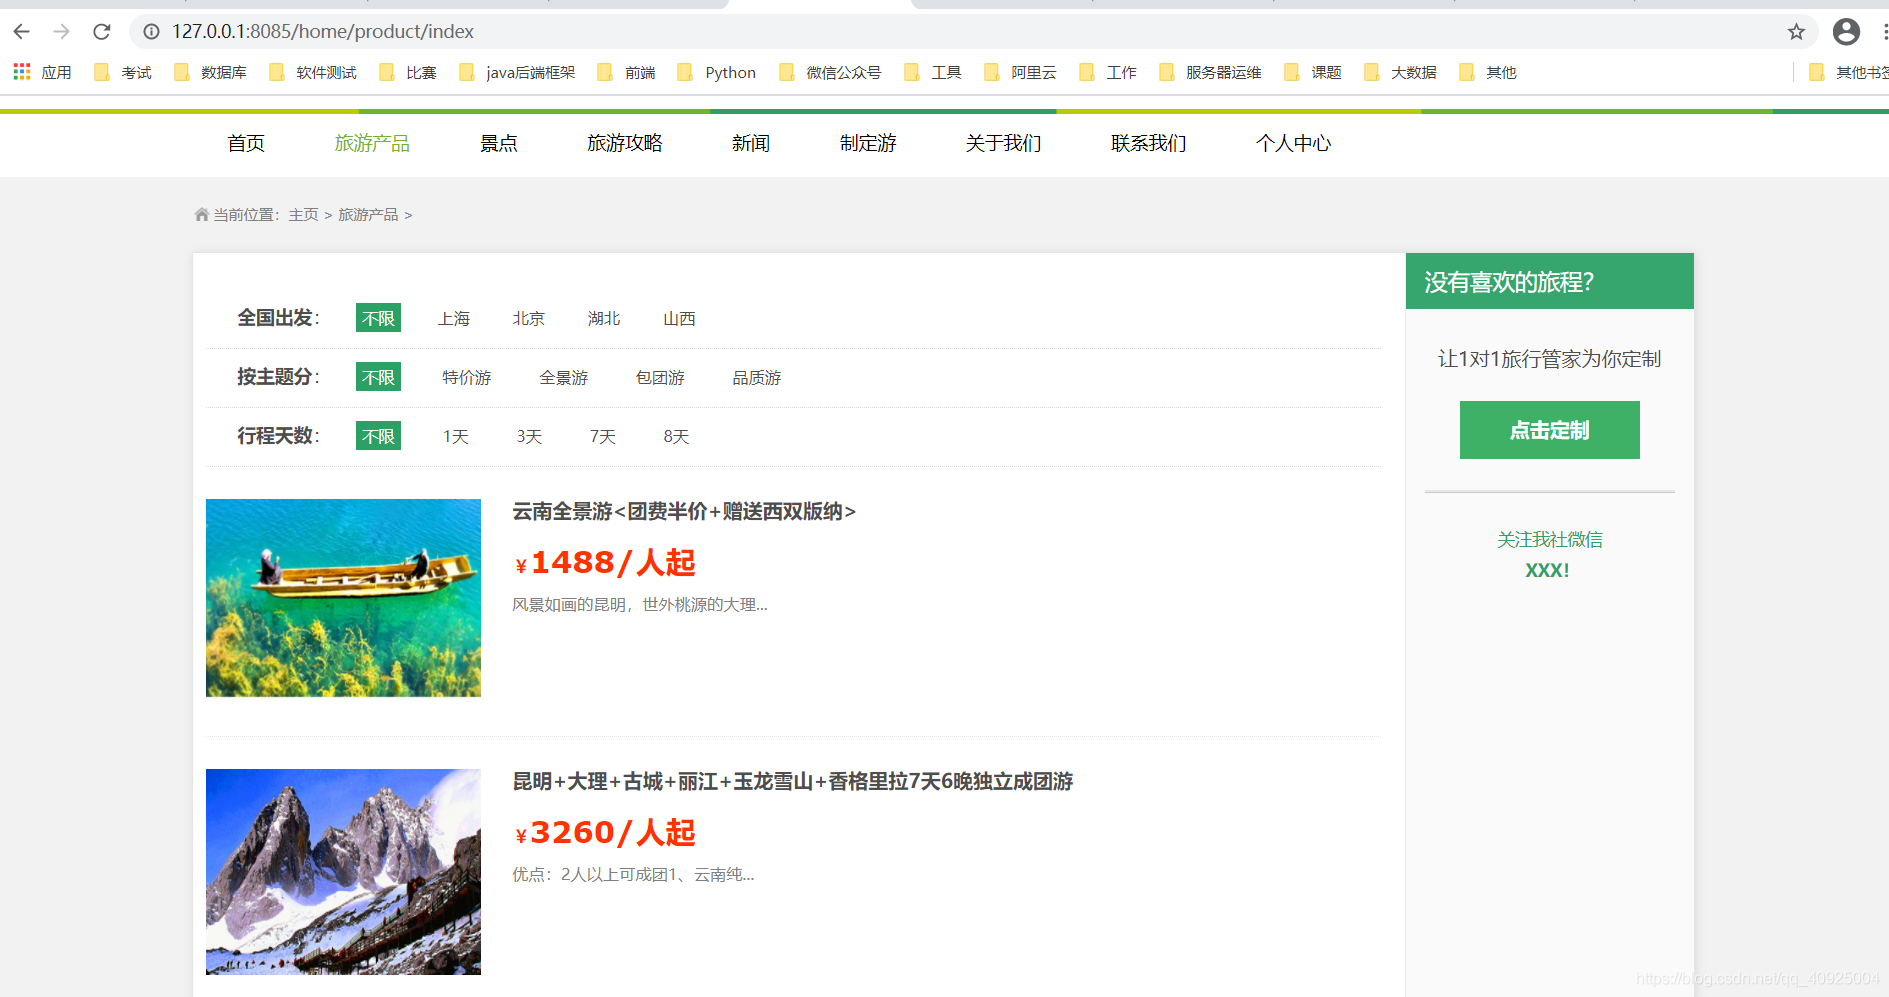
Task: Open the Chrome profile avatar
Action: coord(1846,32)
